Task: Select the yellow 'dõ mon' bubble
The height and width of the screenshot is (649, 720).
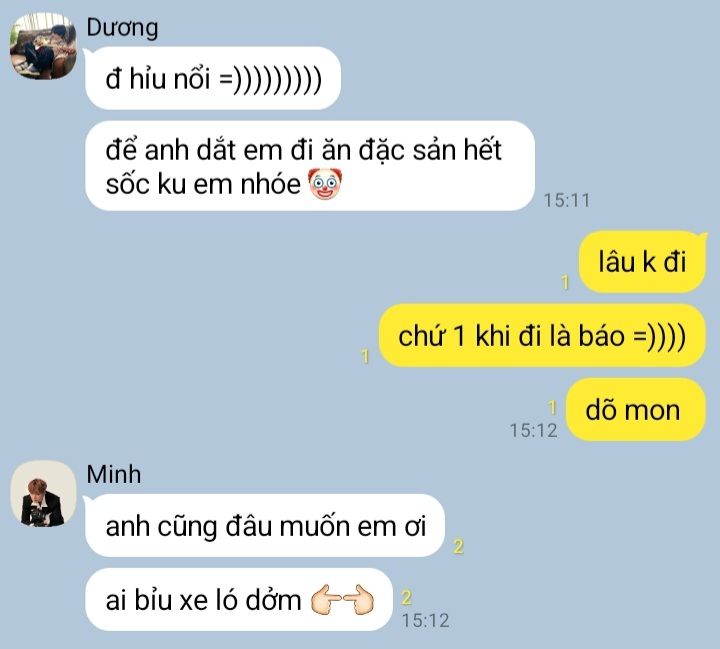Action: coord(636,410)
